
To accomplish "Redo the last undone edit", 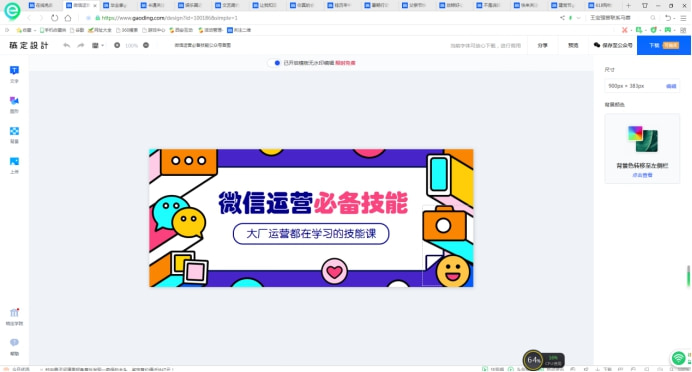I will (x=80, y=45).
